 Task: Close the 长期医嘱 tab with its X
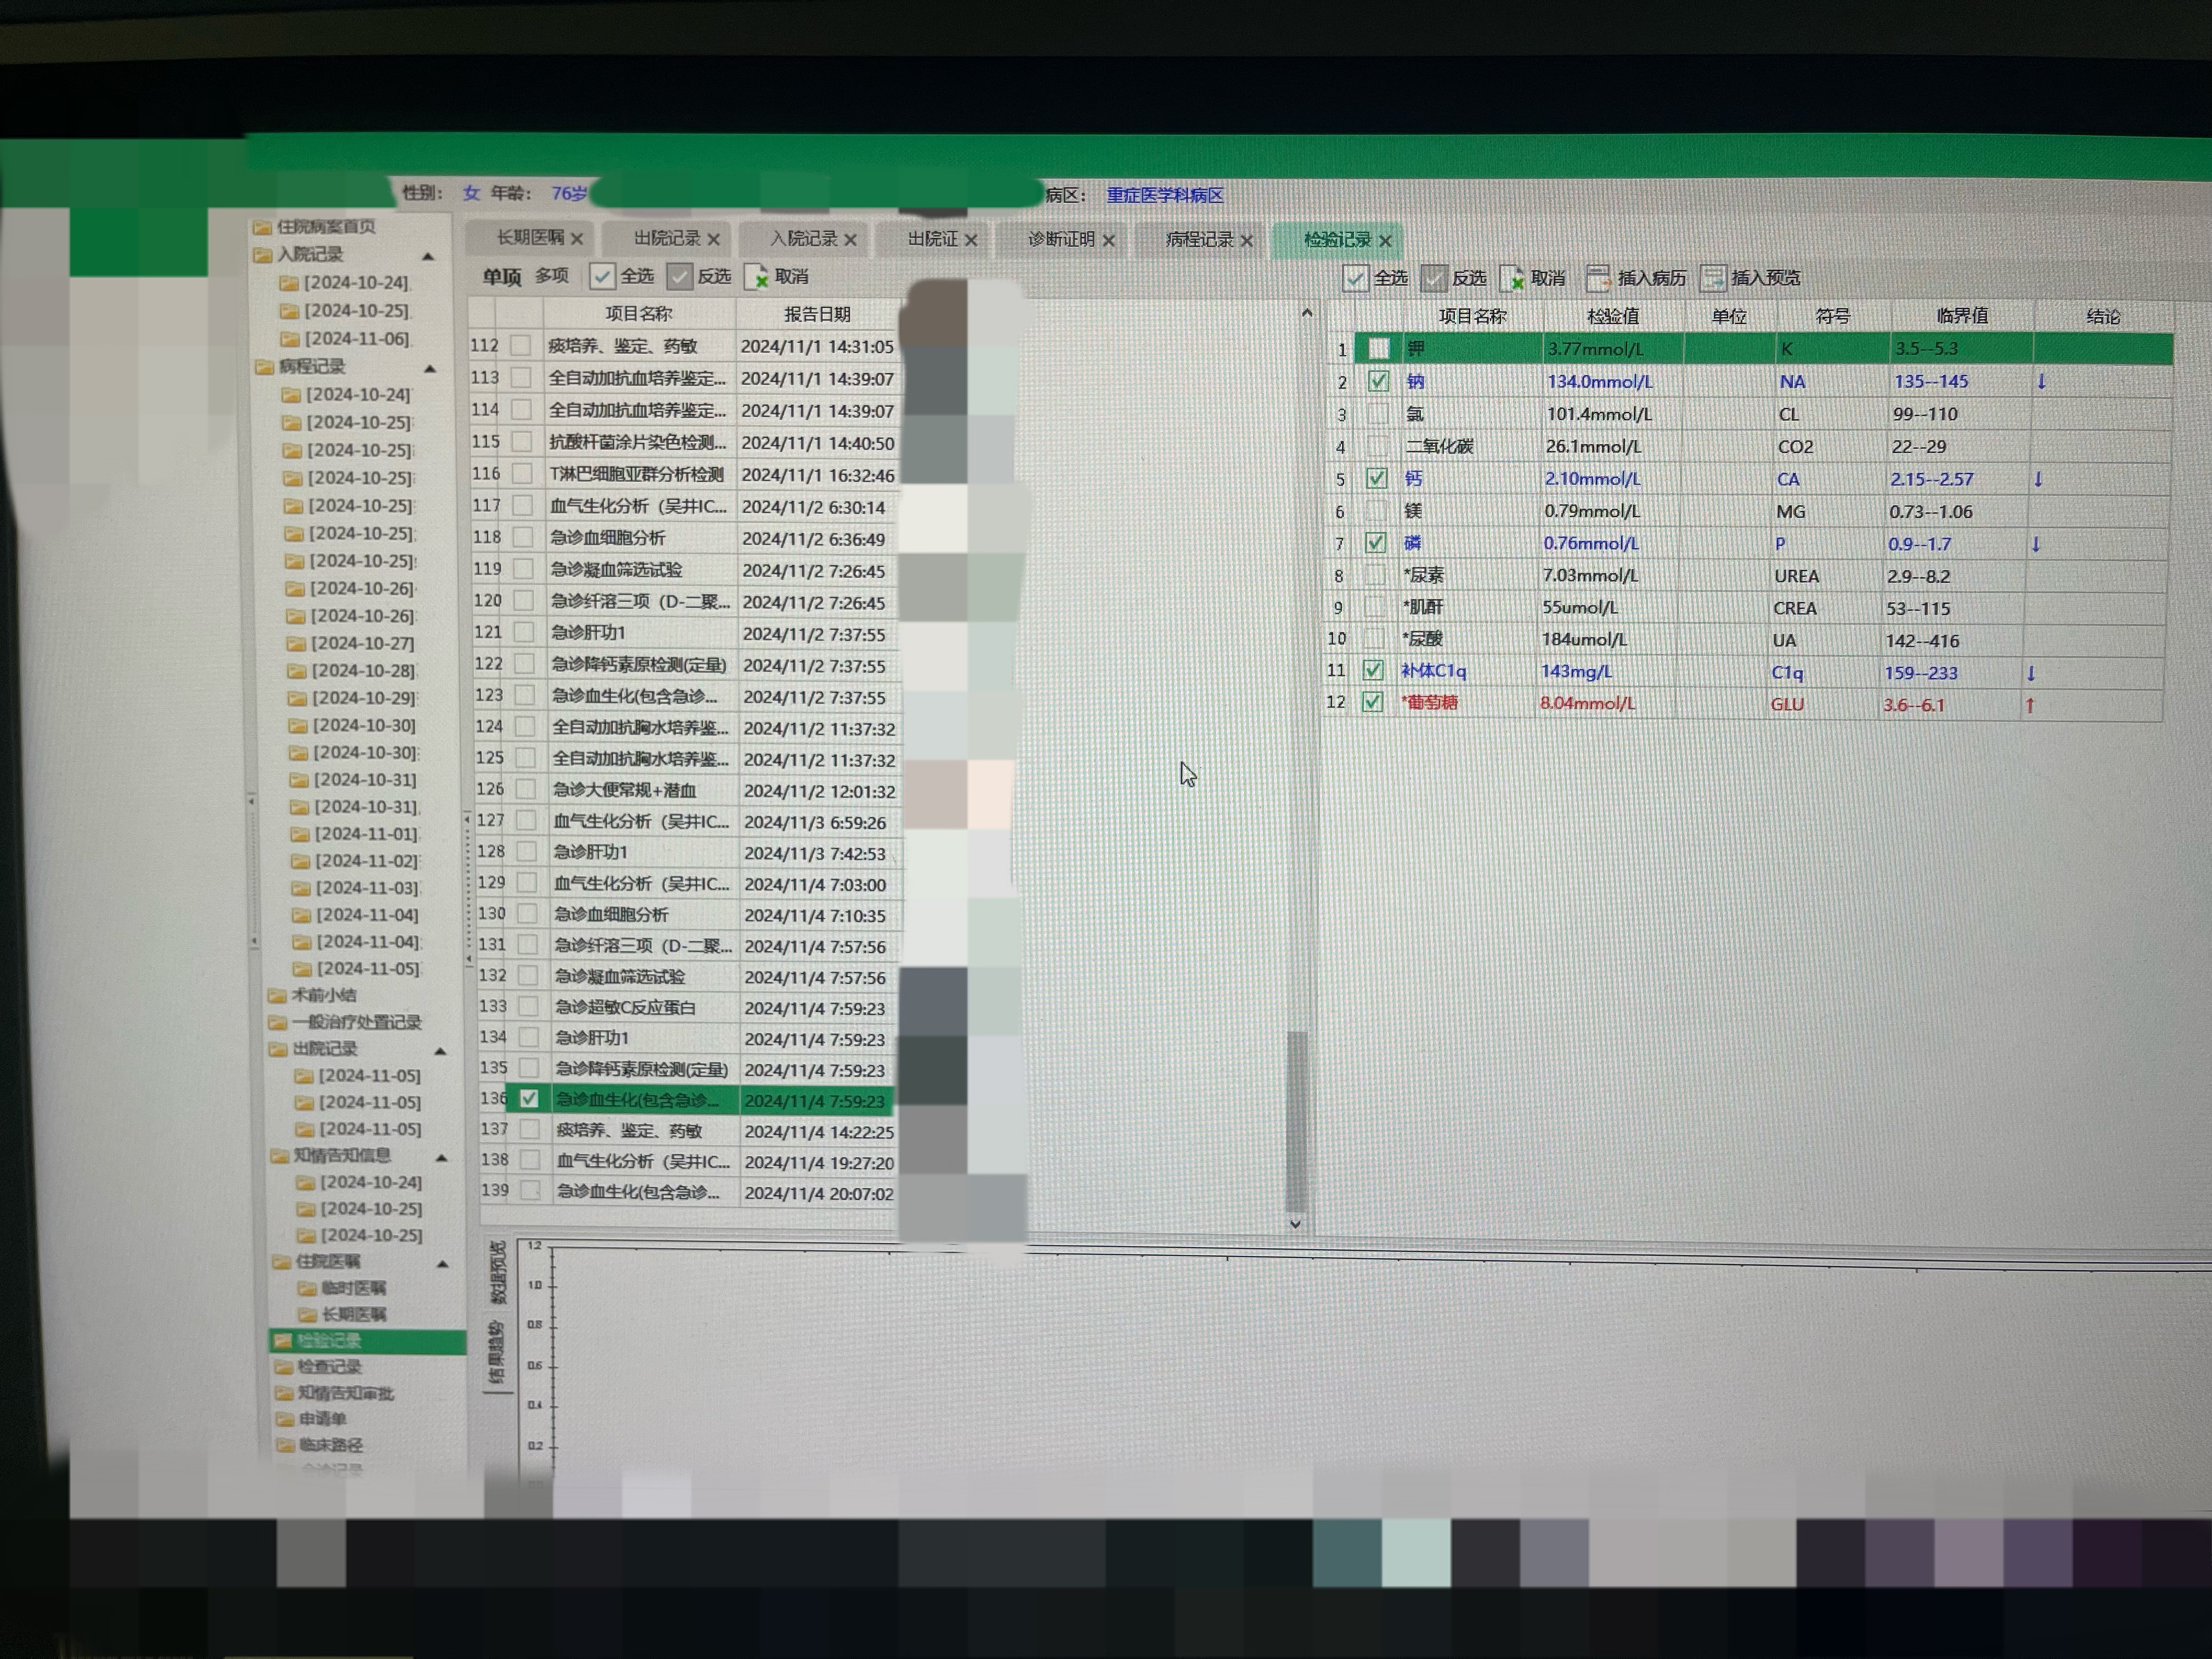point(577,239)
